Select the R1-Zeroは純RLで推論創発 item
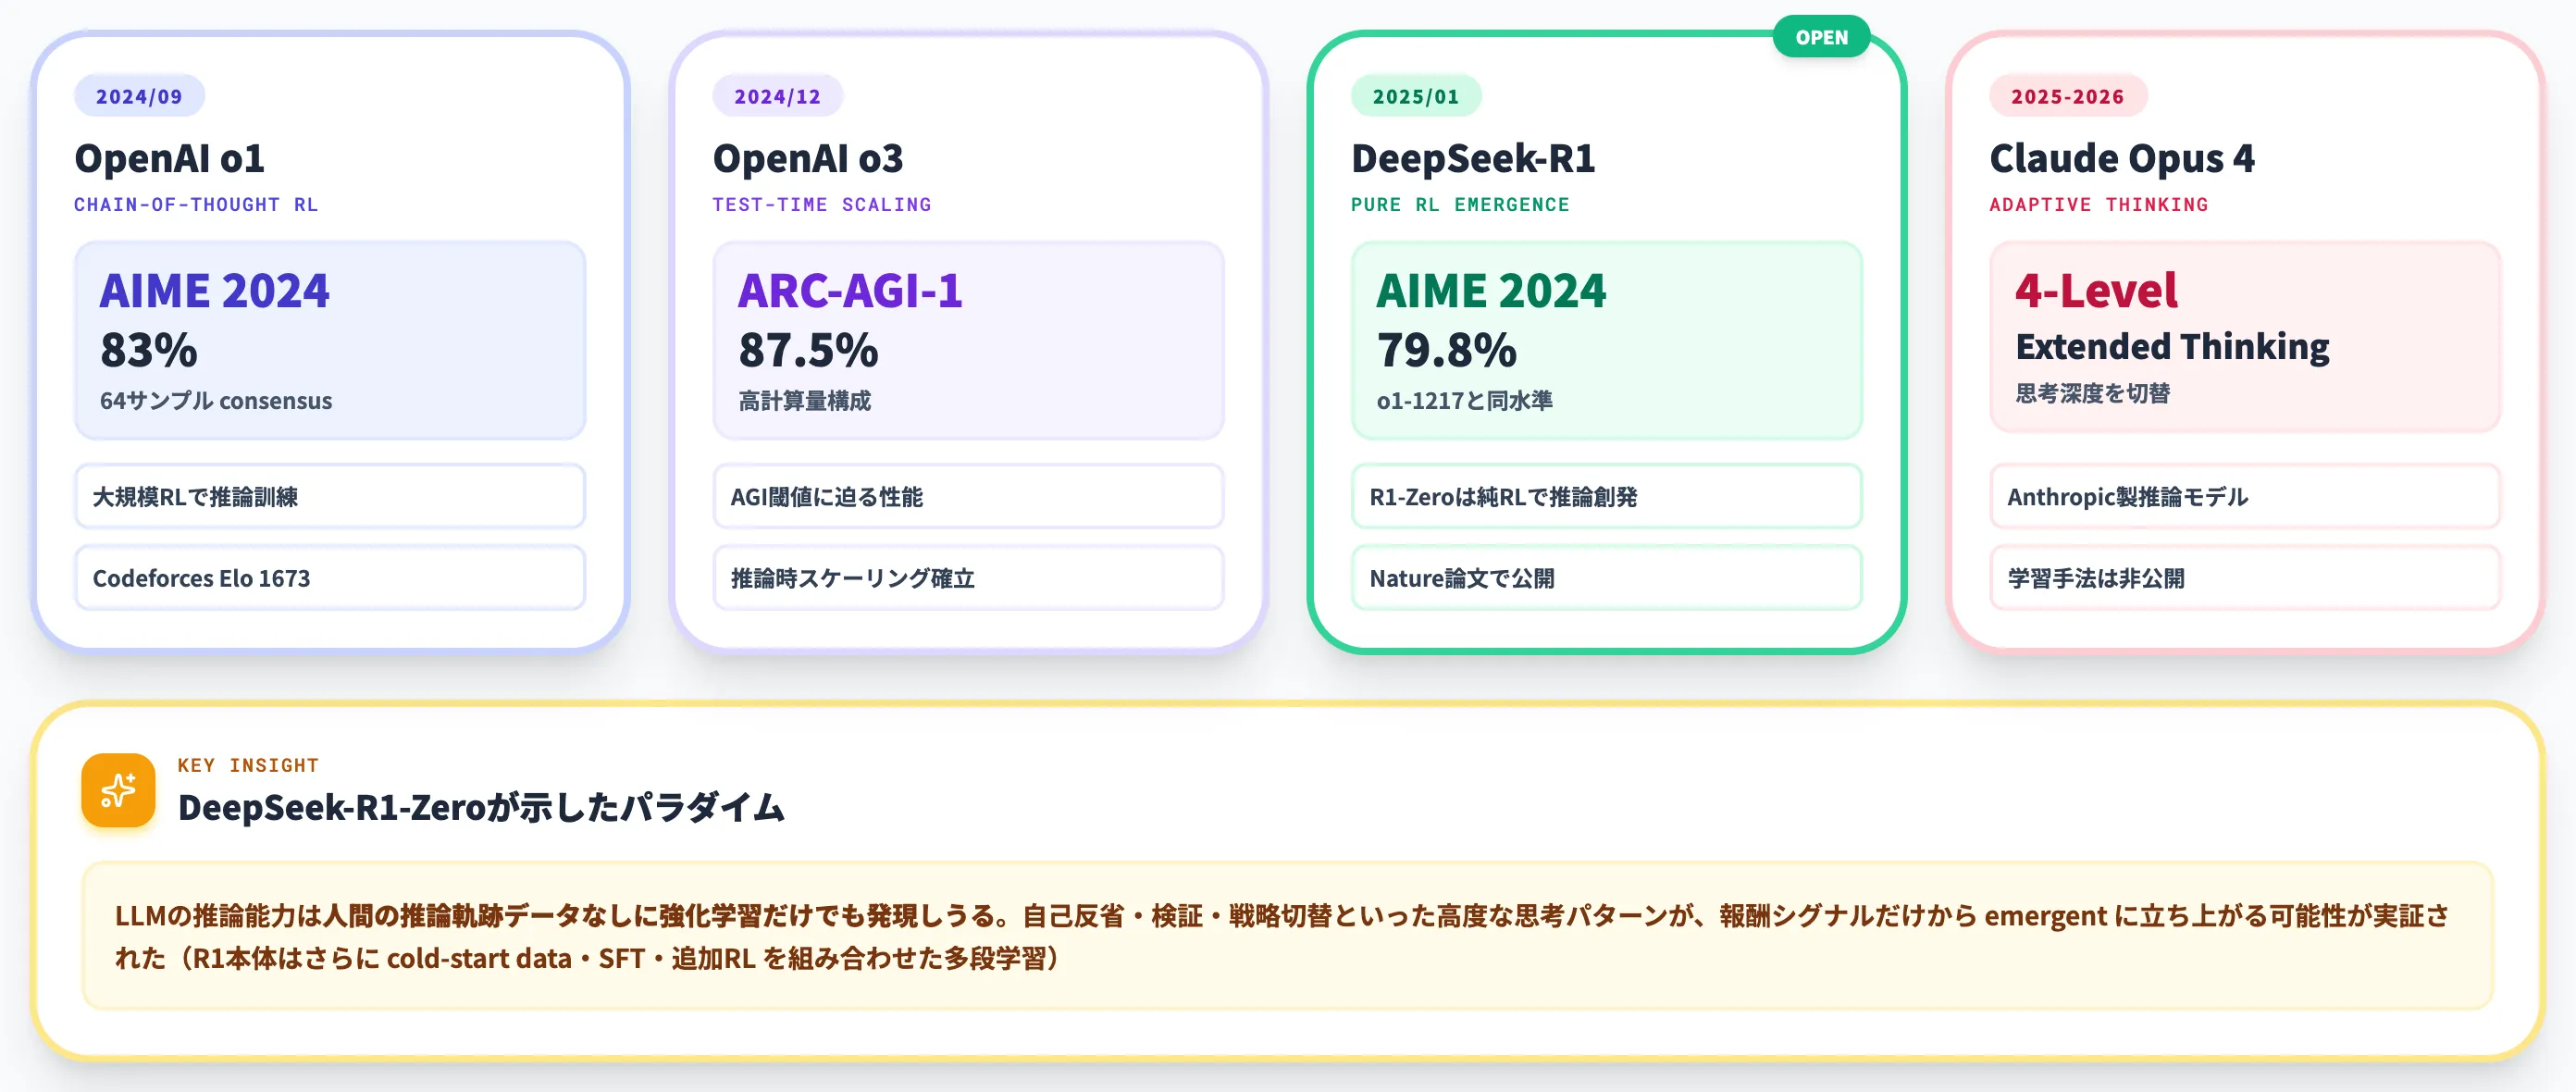This screenshot has width=2576, height=1092. click(1607, 496)
